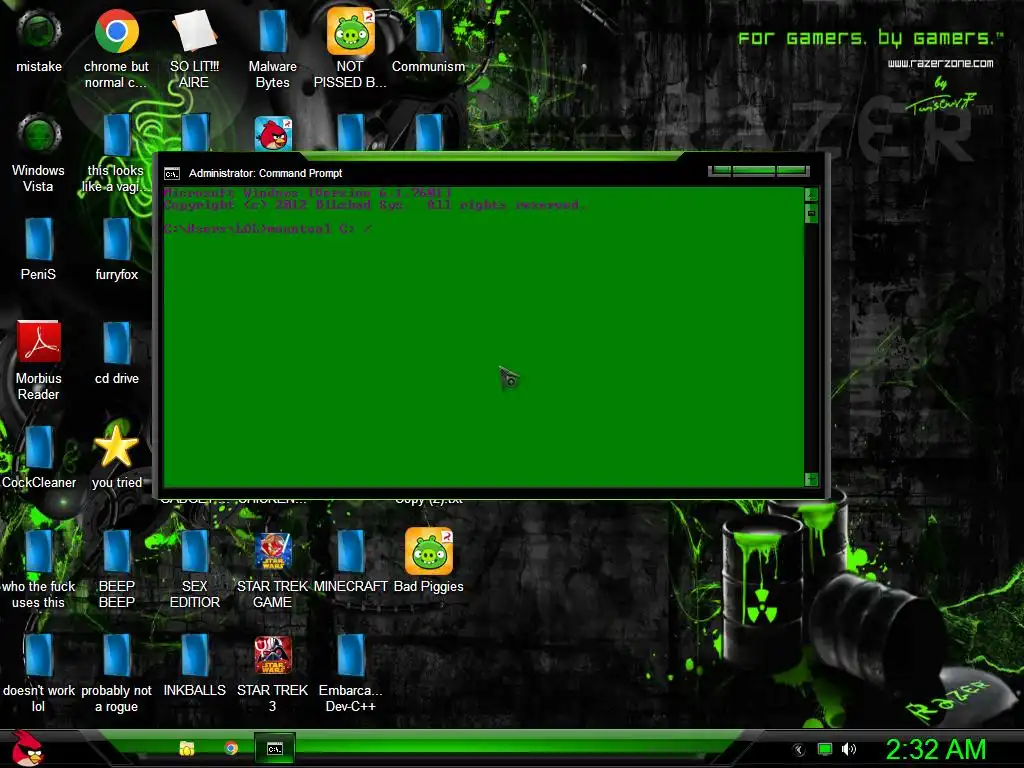This screenshot has height=768, width=1024.
Task: Launch Chrome from the taskbar
Action: [x=231, y=748]
